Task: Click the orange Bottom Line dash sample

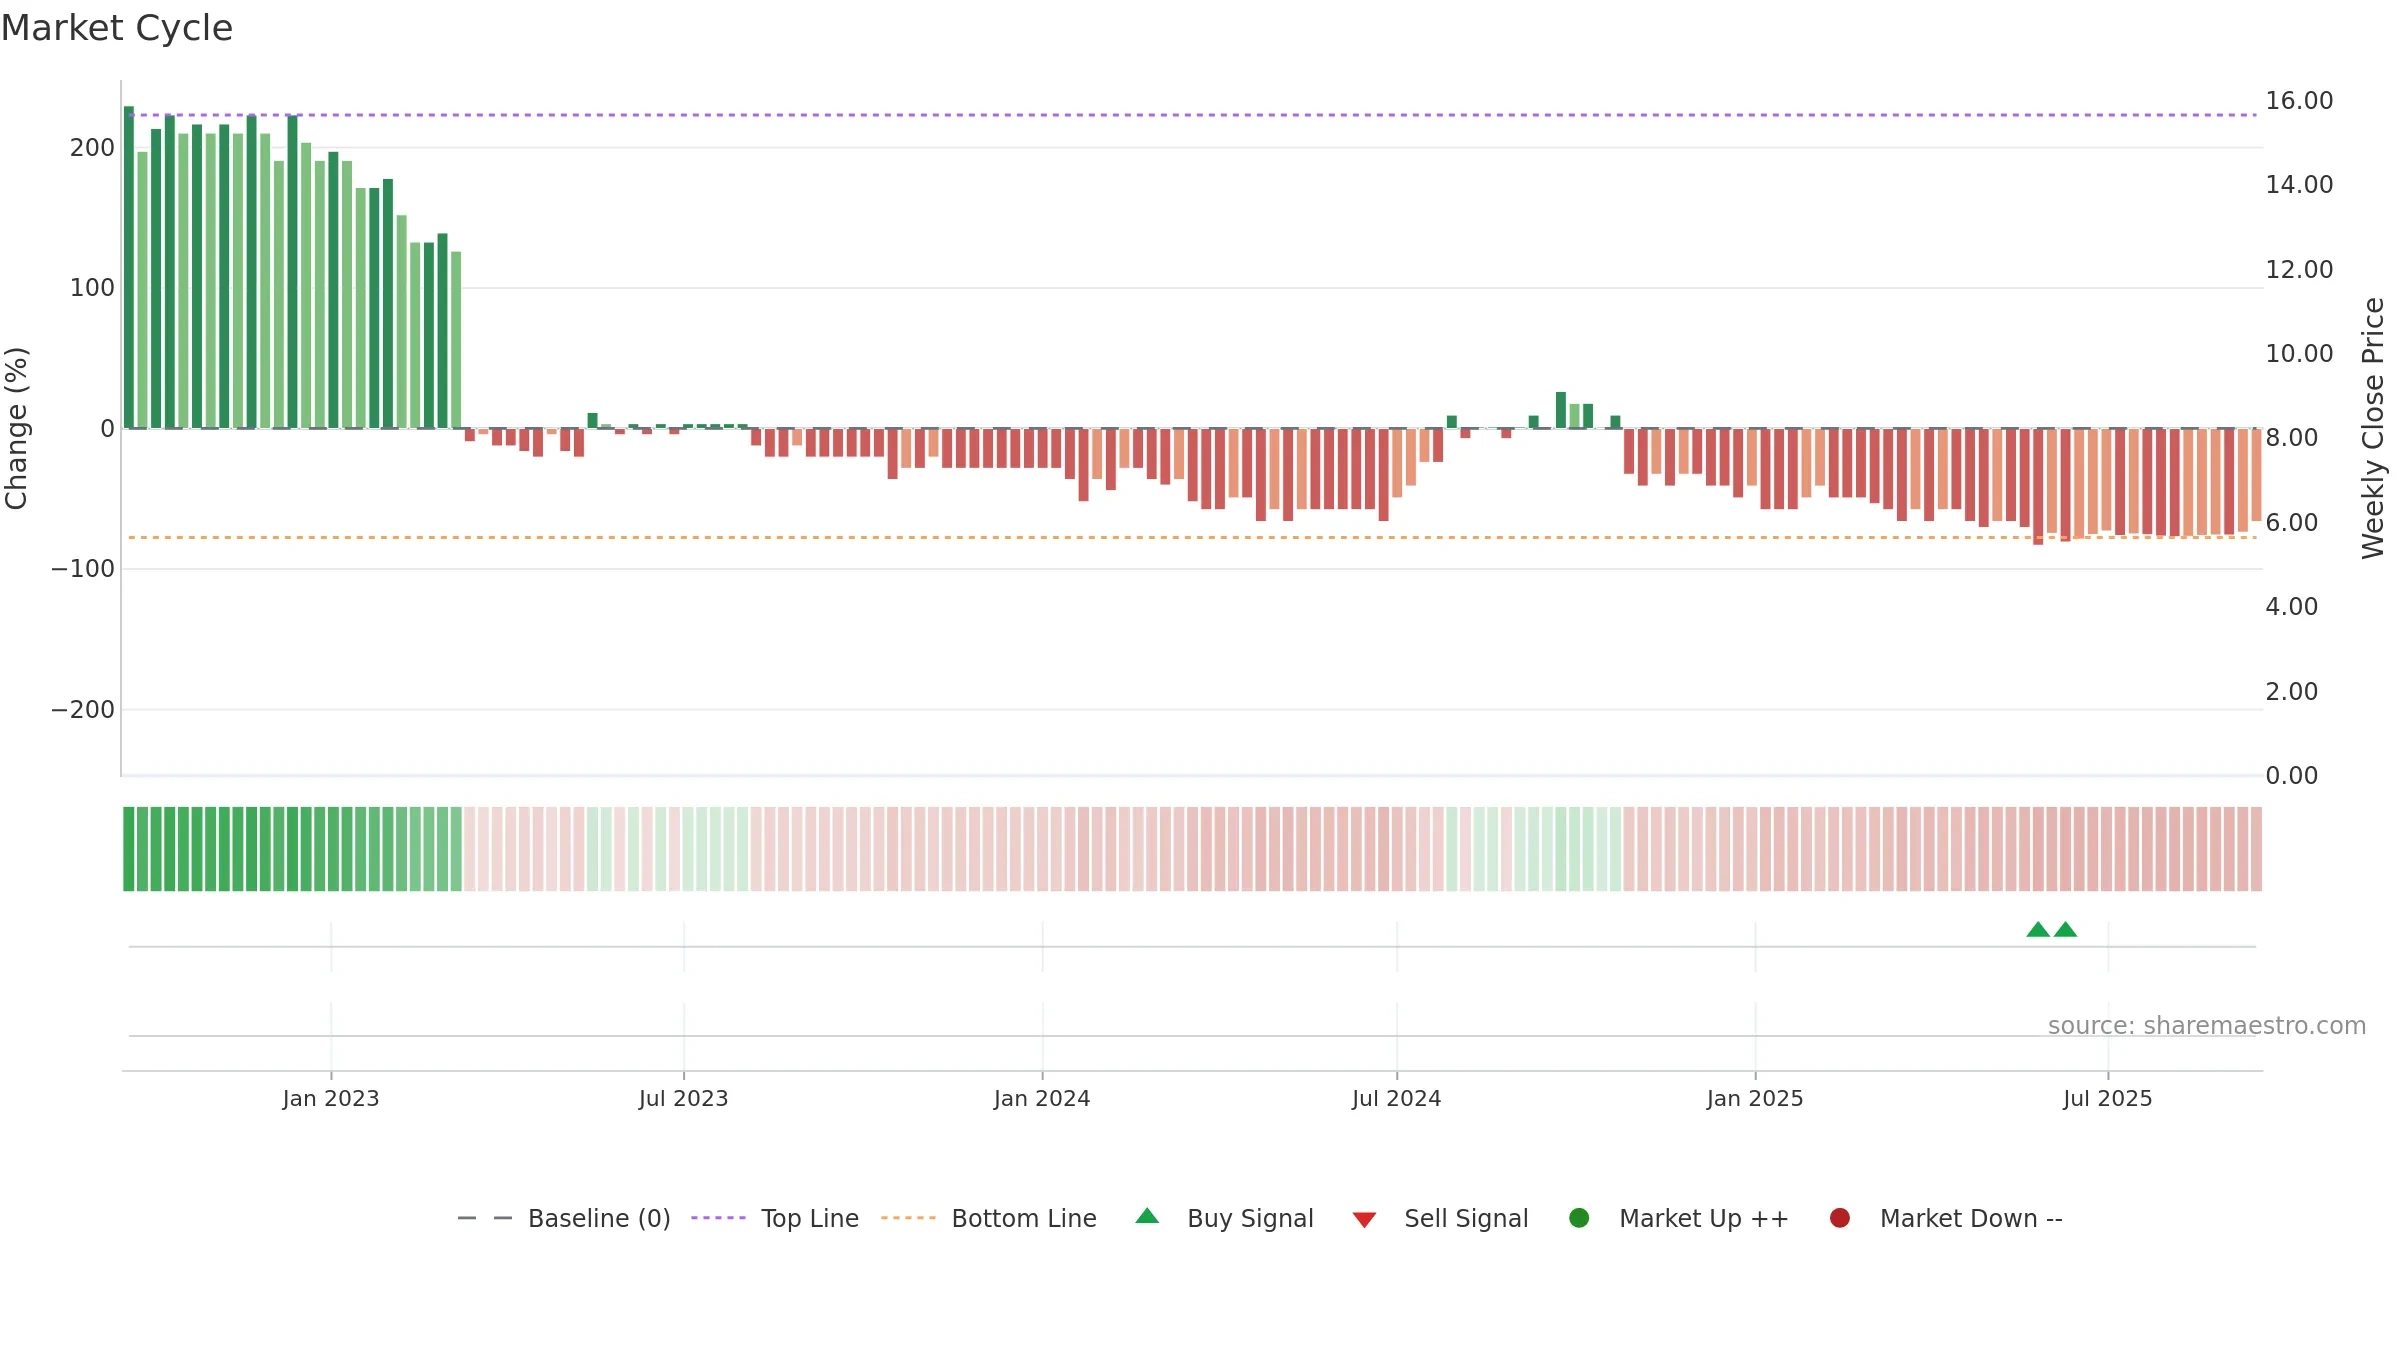Action: point(908,1218)
